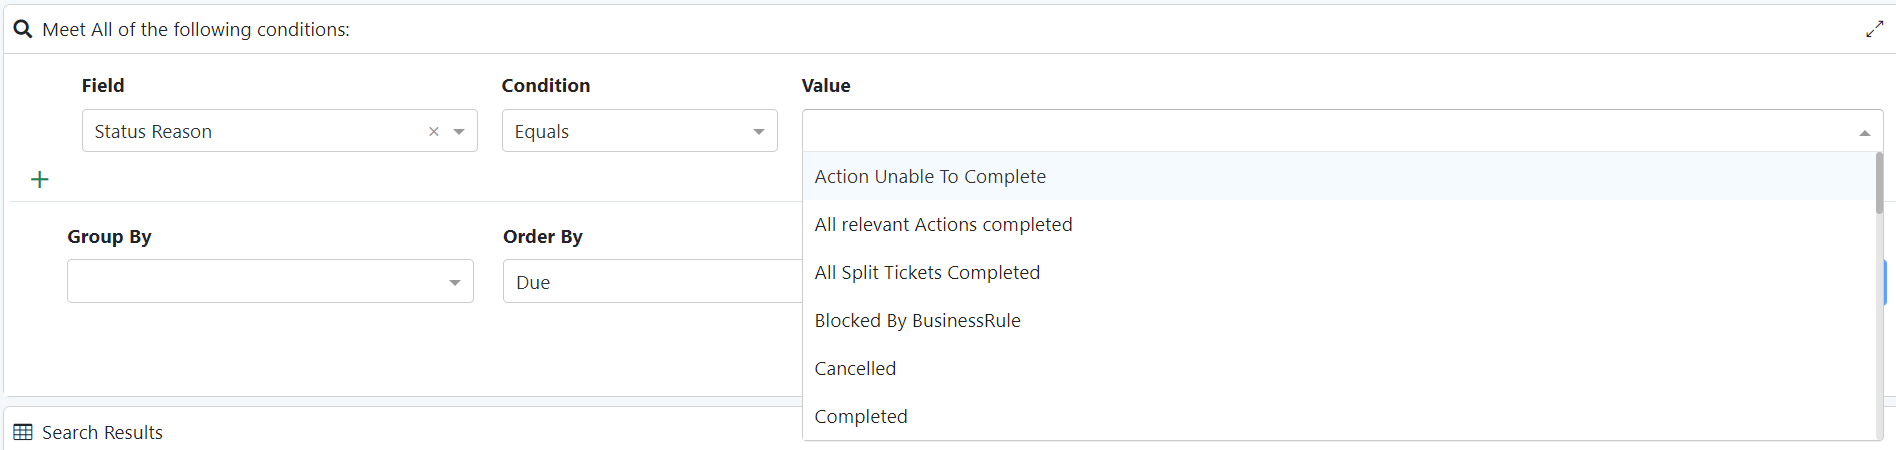The height and width of the screenshot is (450, 1896).
Task: Clear the Status Reason field selection
Action: point(434,131)
